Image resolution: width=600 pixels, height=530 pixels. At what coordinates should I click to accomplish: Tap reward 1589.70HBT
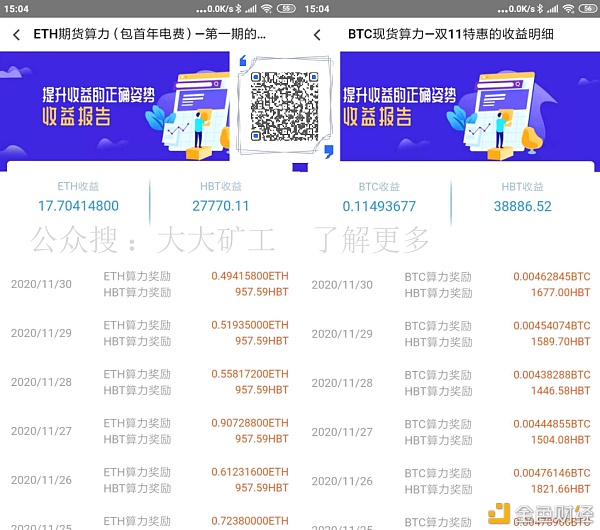click(x=561, y=341)
